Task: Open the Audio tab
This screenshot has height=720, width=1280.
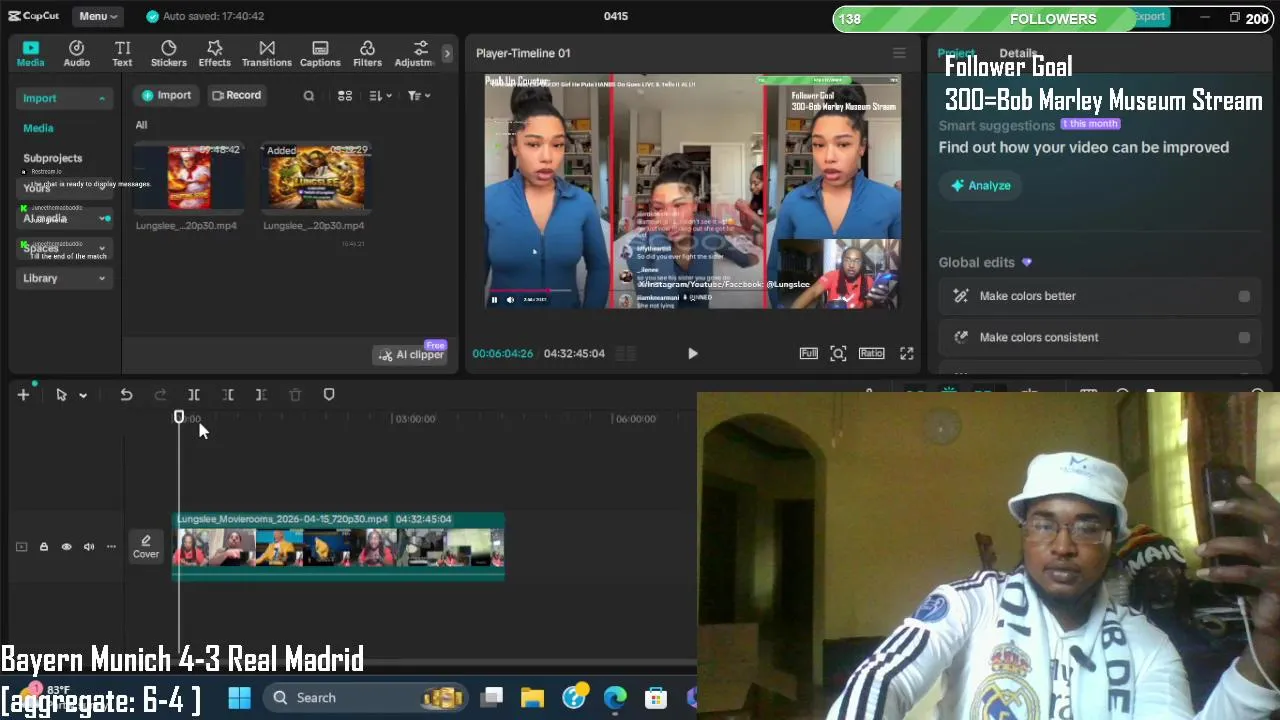Action: (x=77, y=54)
